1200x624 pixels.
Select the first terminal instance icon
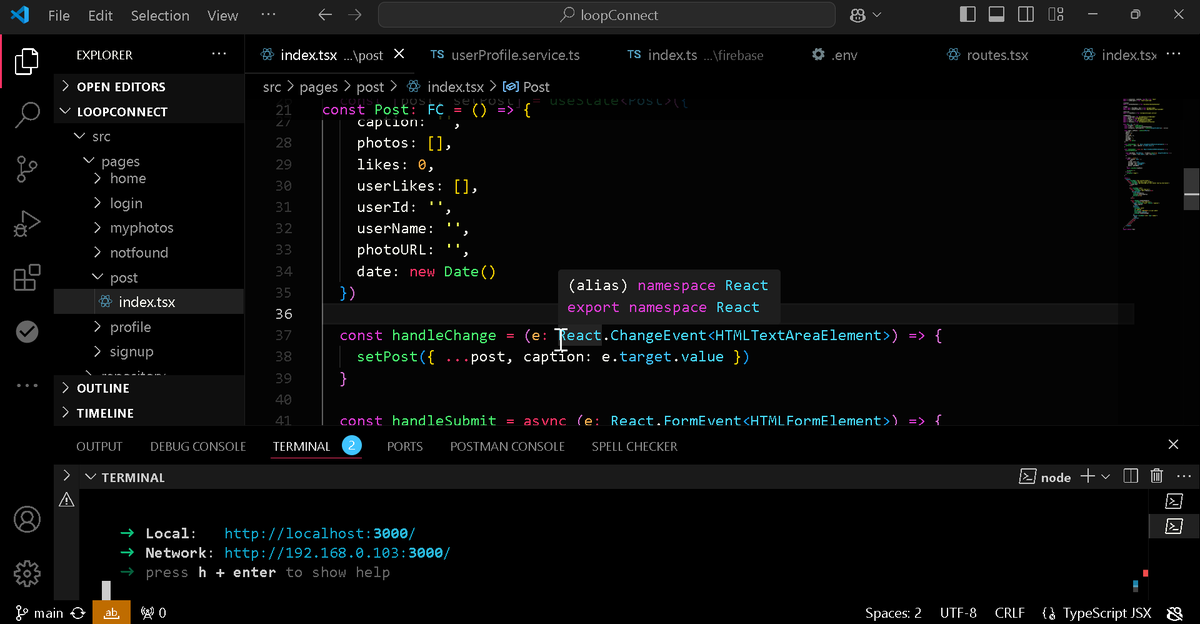coord(1175,502)
